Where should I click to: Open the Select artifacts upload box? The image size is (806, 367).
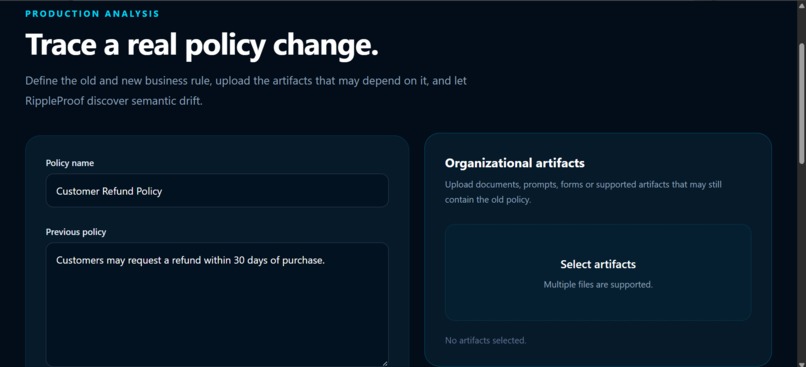[x=598, y=272]
